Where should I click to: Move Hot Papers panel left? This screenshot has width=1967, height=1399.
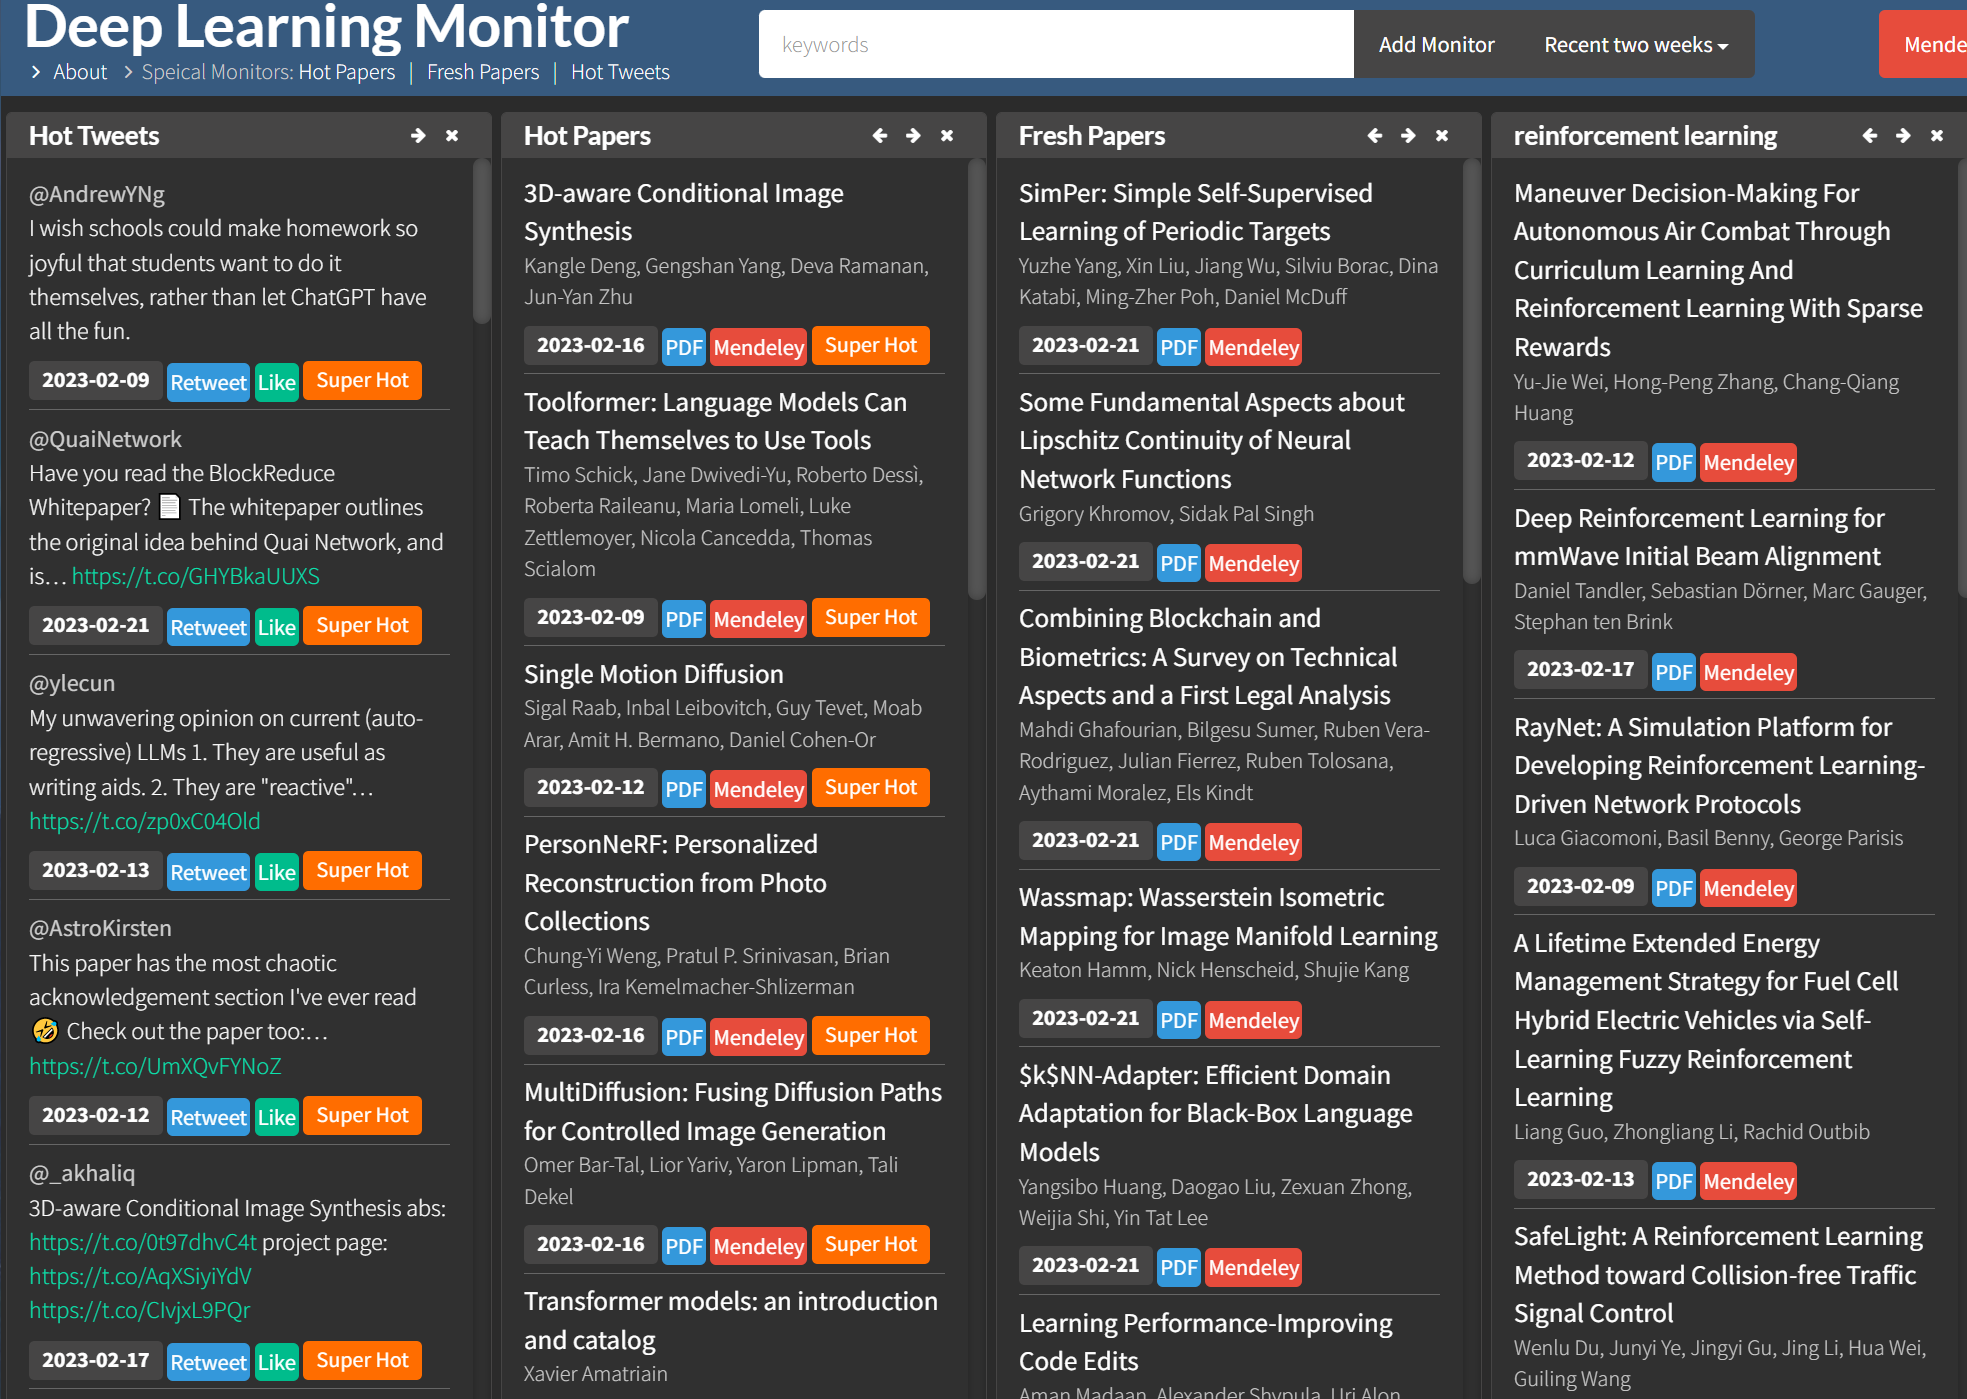[x=879, y=136]
